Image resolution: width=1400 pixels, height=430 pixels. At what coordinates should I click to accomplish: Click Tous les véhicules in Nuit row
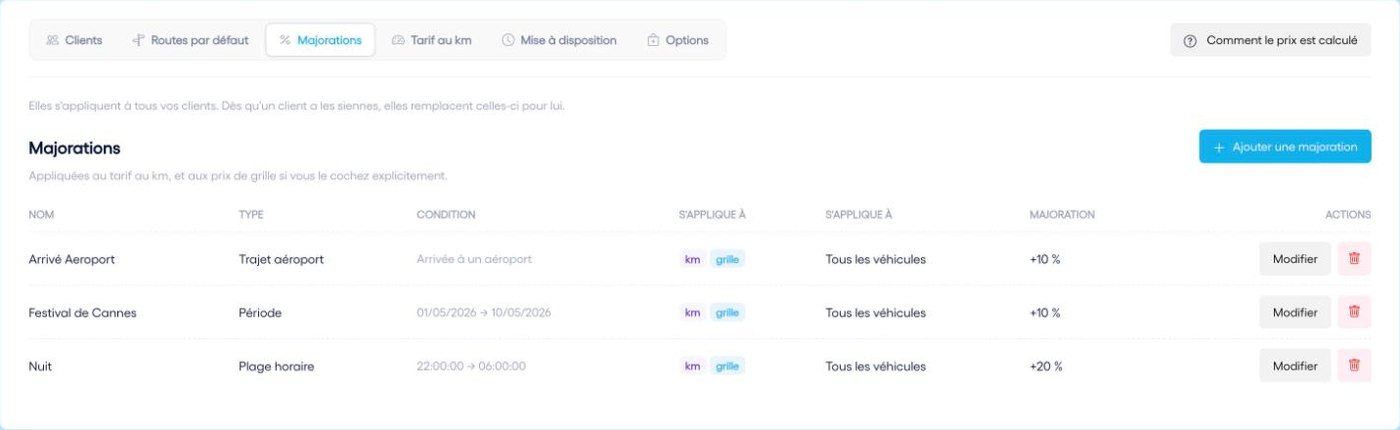tap(876, 366)
